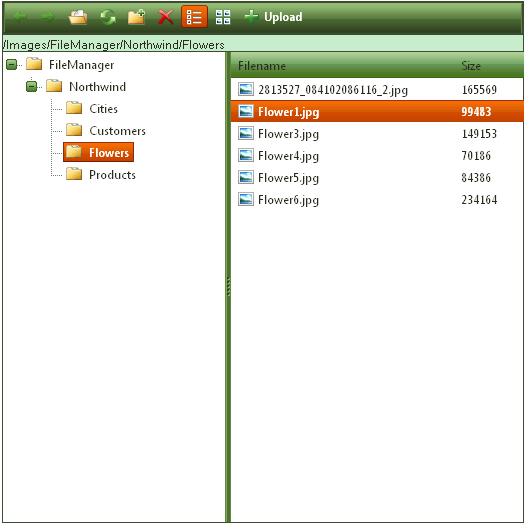Image resolution: width=524 pixels, height=523 pixels.
Task: Click the green Back arrow icon
Action: pyautogui.click(x=20, y=17)
